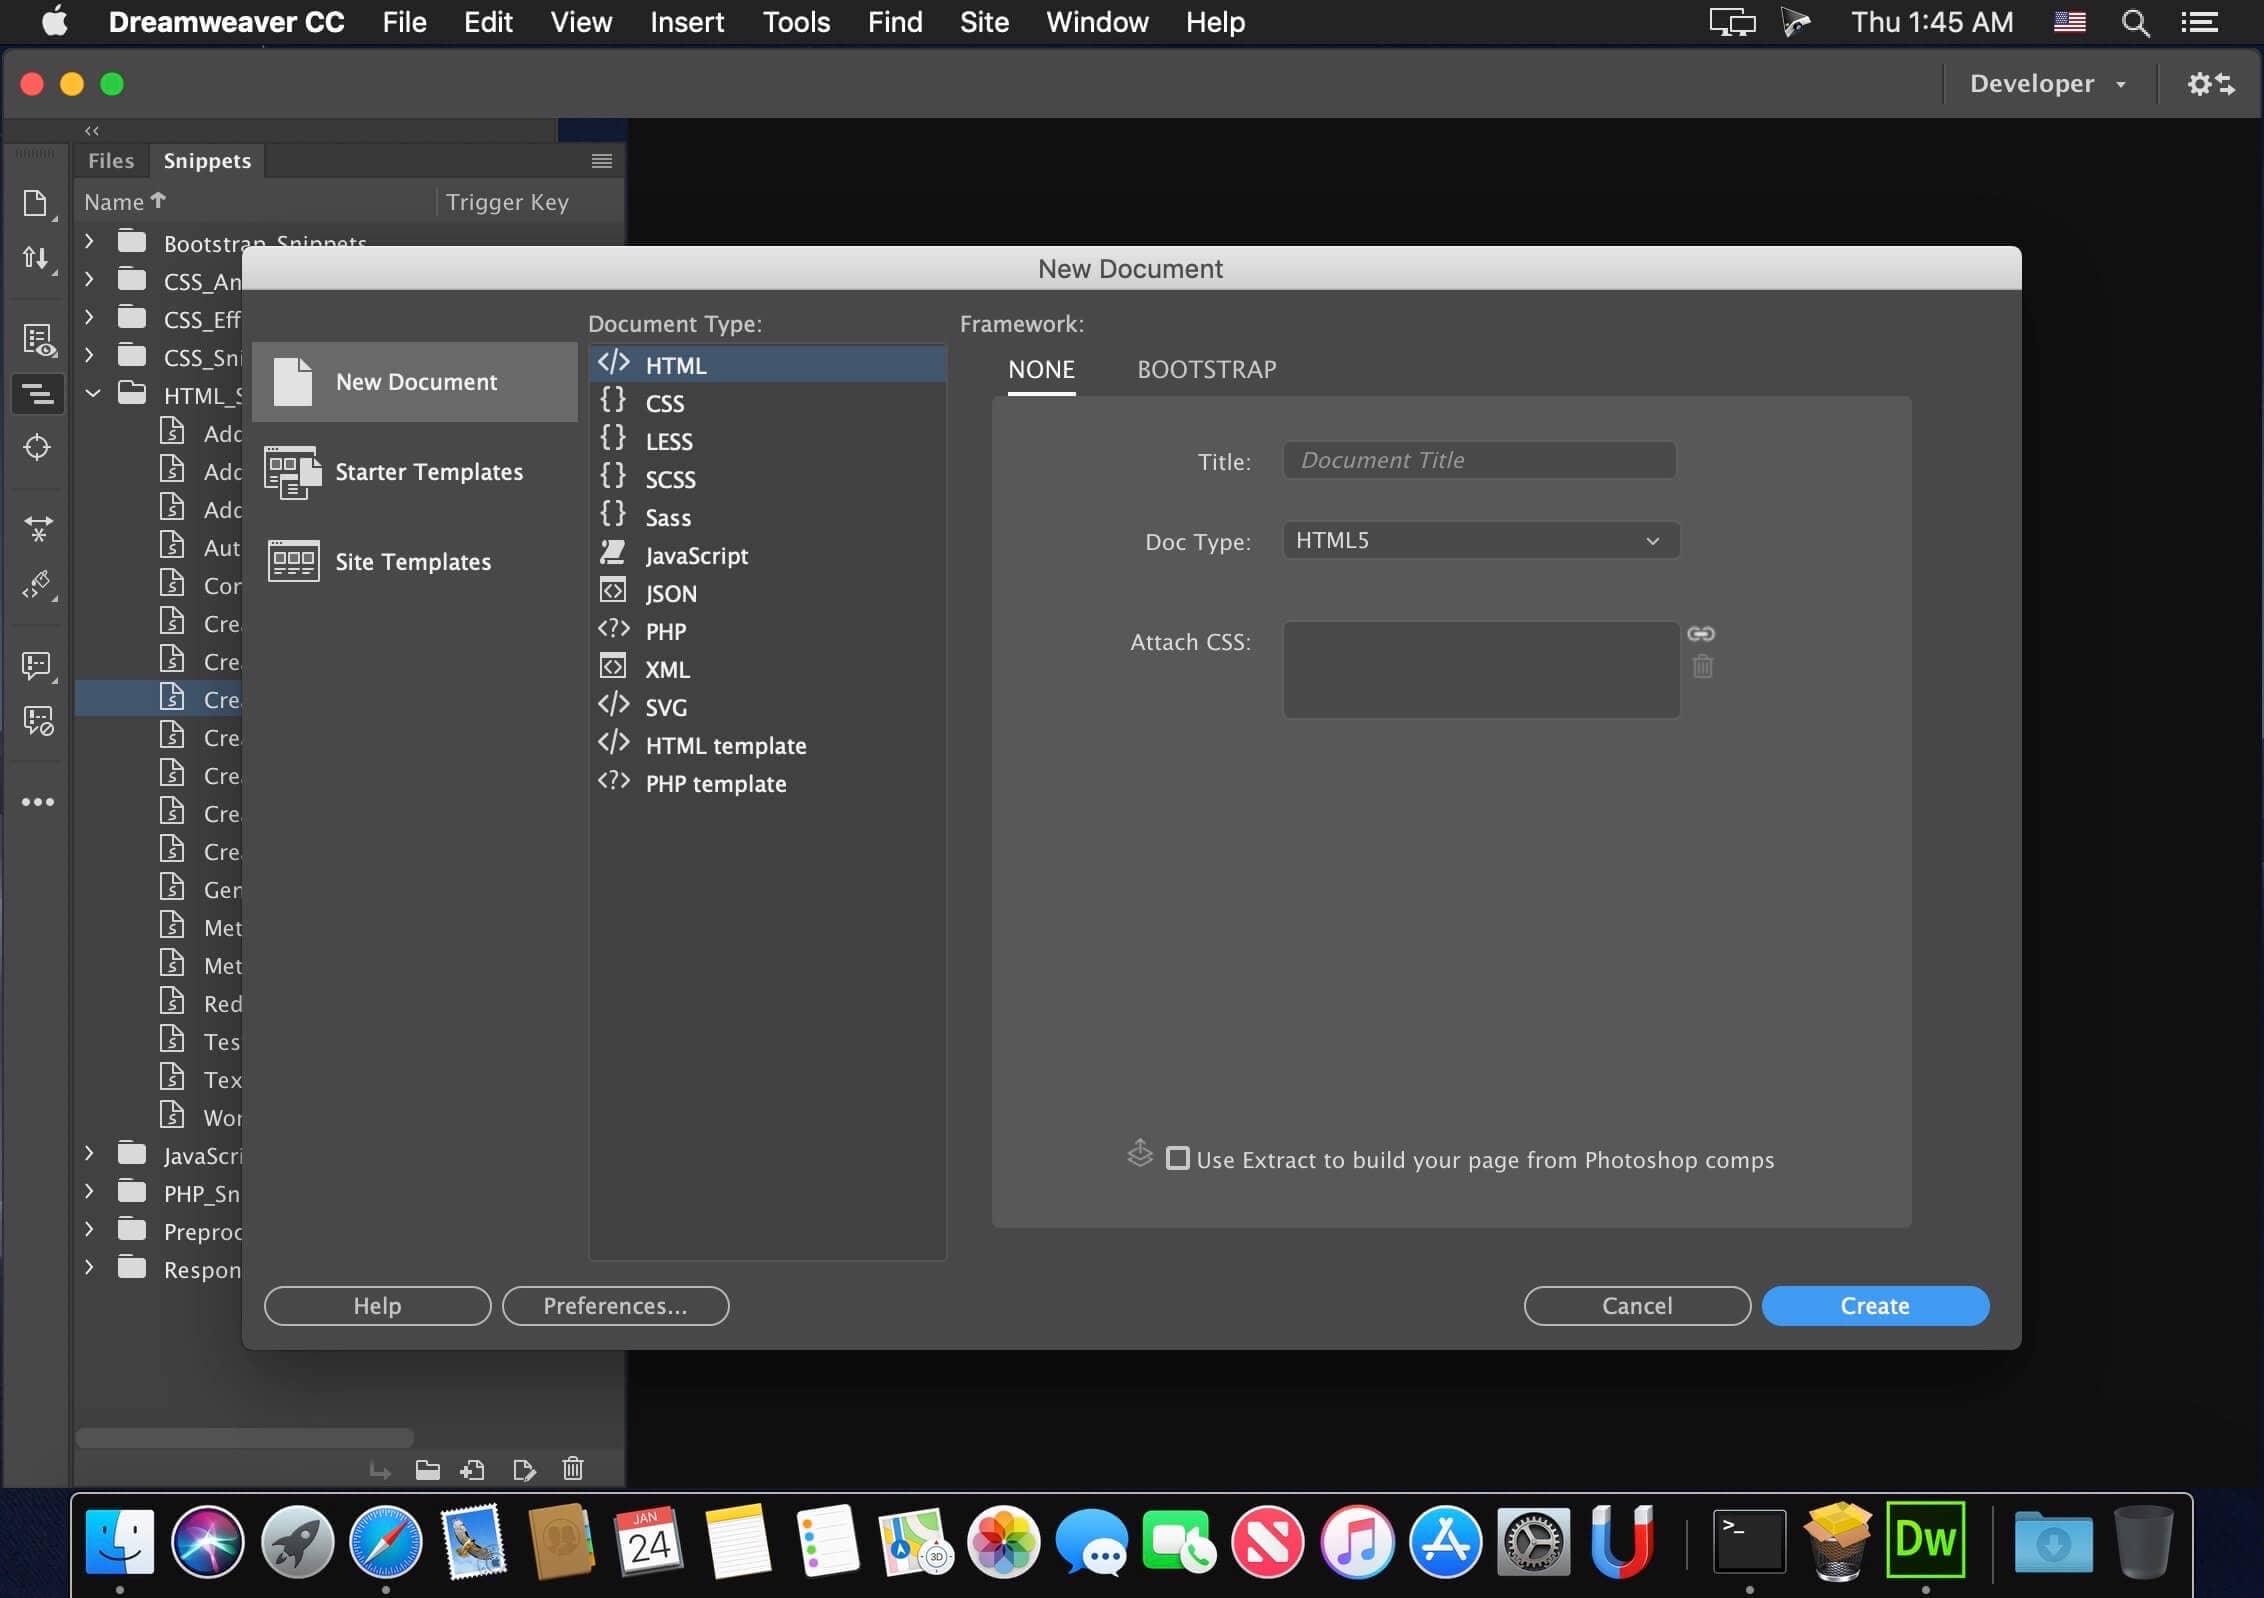Select the BOOTSTRAP framework tab

pyautogui.click(x=1207, y=368)
